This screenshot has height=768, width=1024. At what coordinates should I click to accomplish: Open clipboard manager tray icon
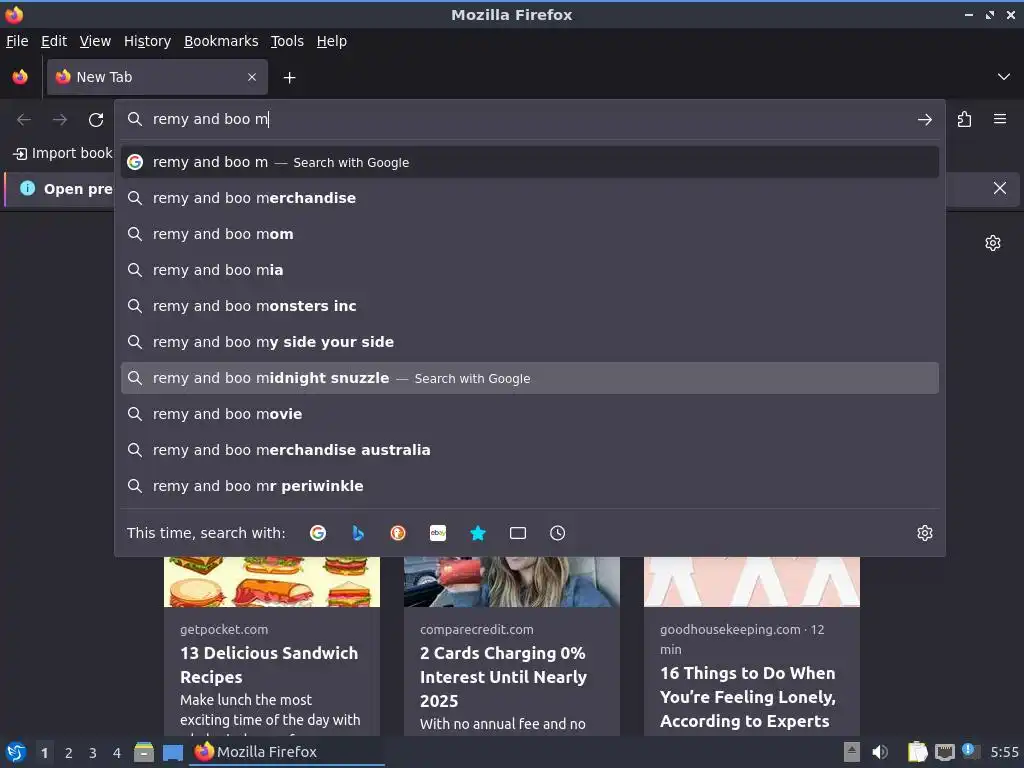918,752
